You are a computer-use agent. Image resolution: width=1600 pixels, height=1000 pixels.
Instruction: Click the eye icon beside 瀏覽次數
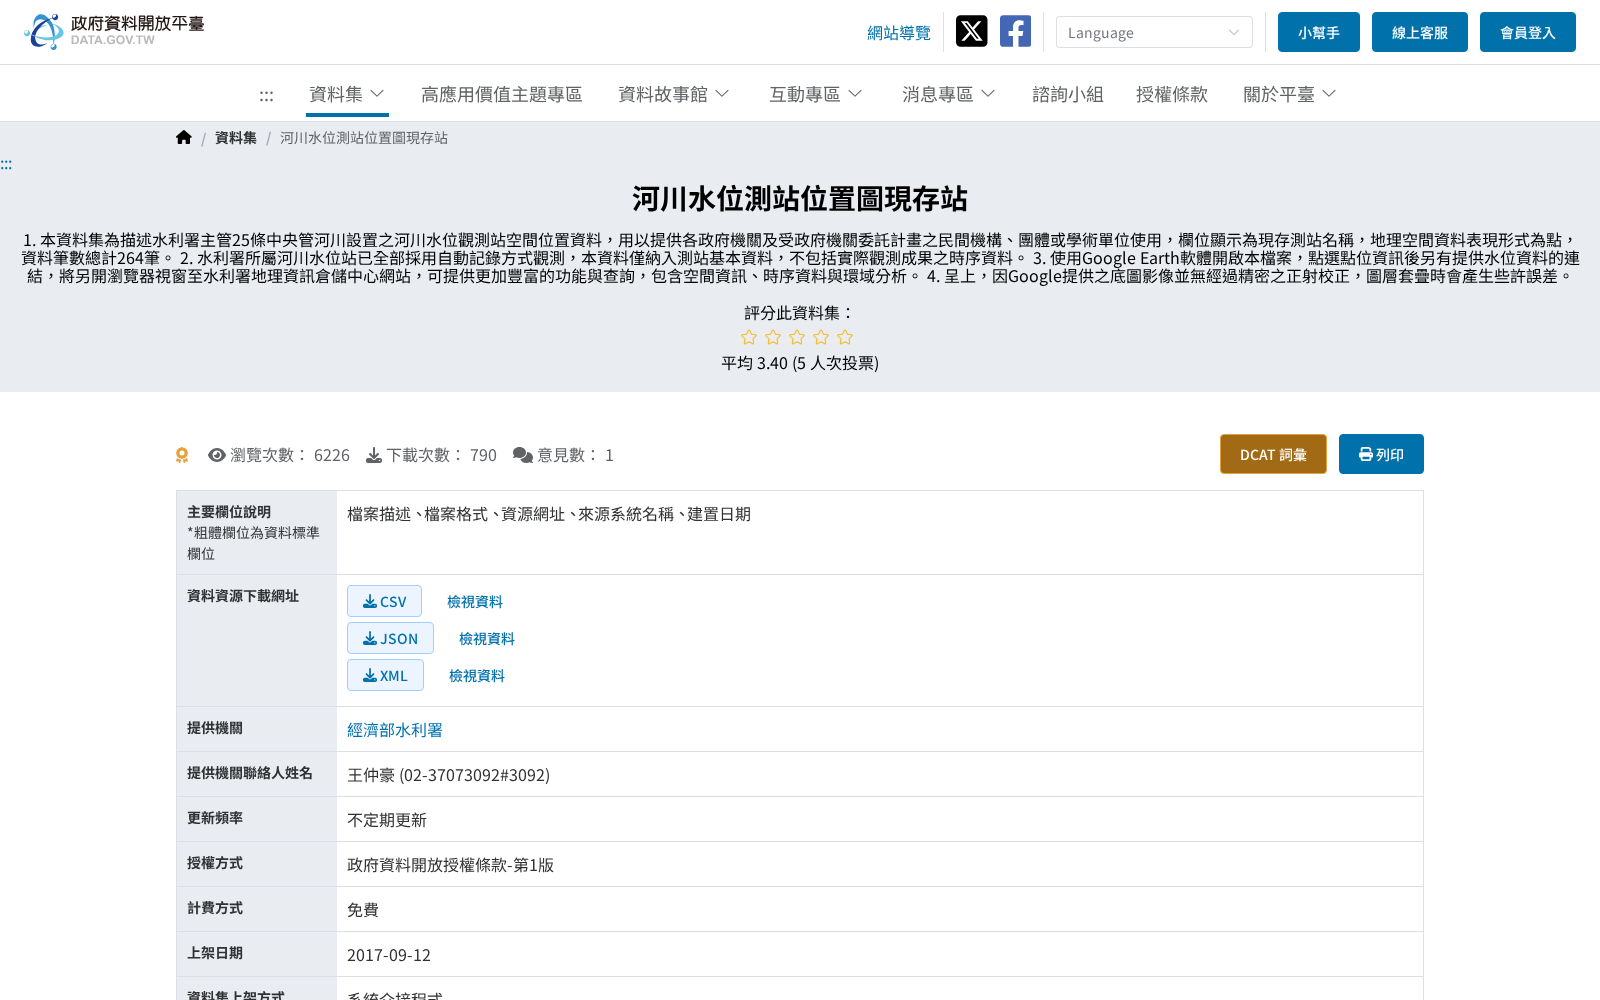click(216, 455)
